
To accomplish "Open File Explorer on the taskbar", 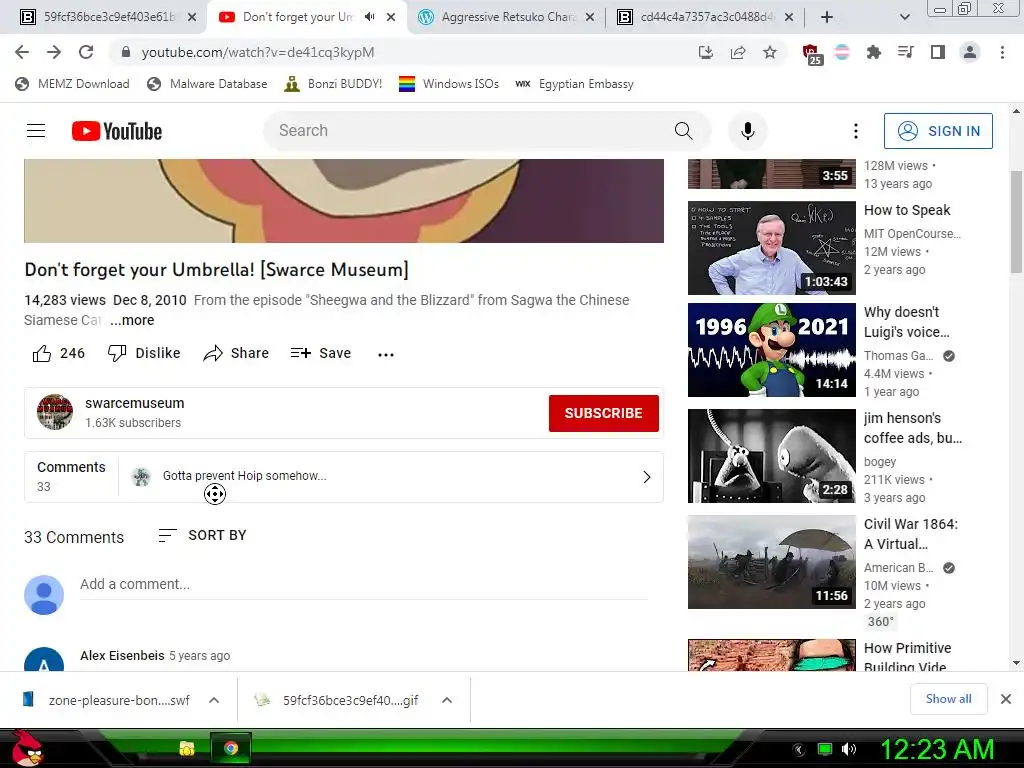I will click(187, 748).
